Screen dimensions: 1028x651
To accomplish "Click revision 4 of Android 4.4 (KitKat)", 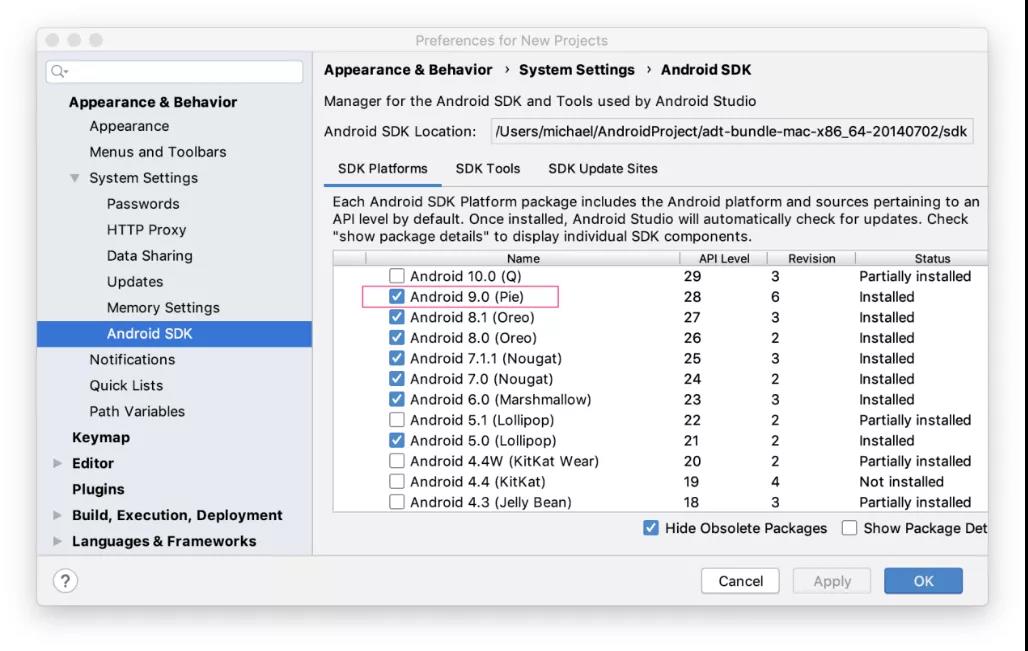I will (x=775, y=481).
